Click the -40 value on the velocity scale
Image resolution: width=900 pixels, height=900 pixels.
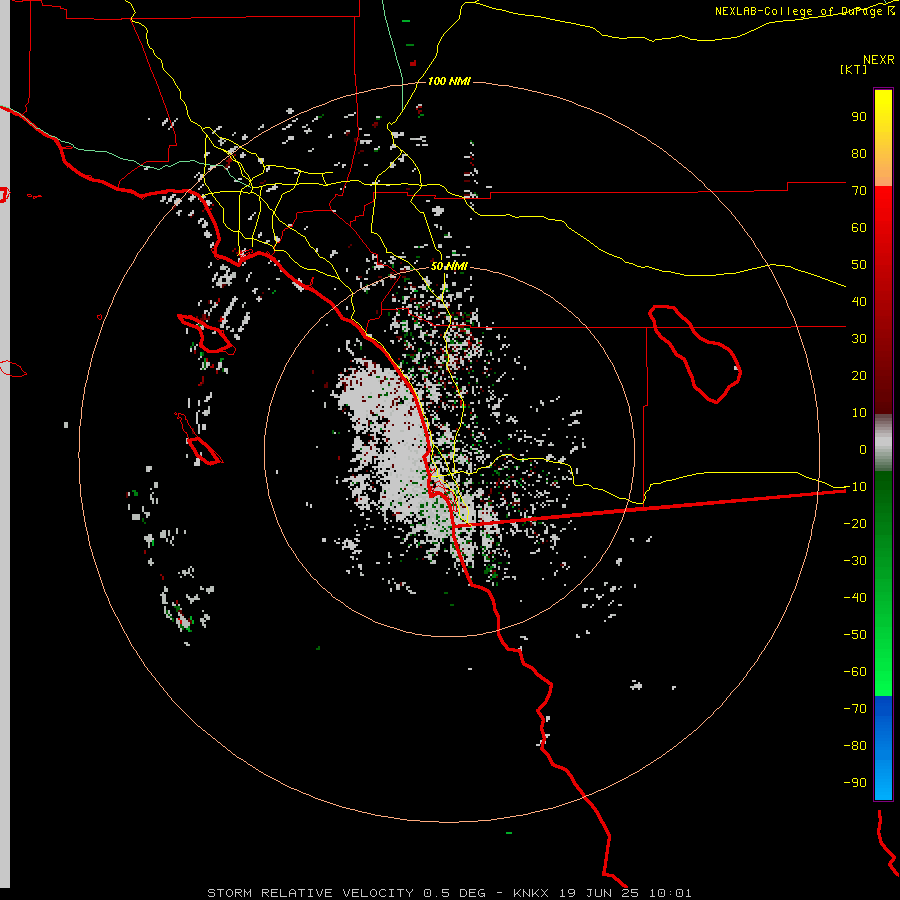855,598
